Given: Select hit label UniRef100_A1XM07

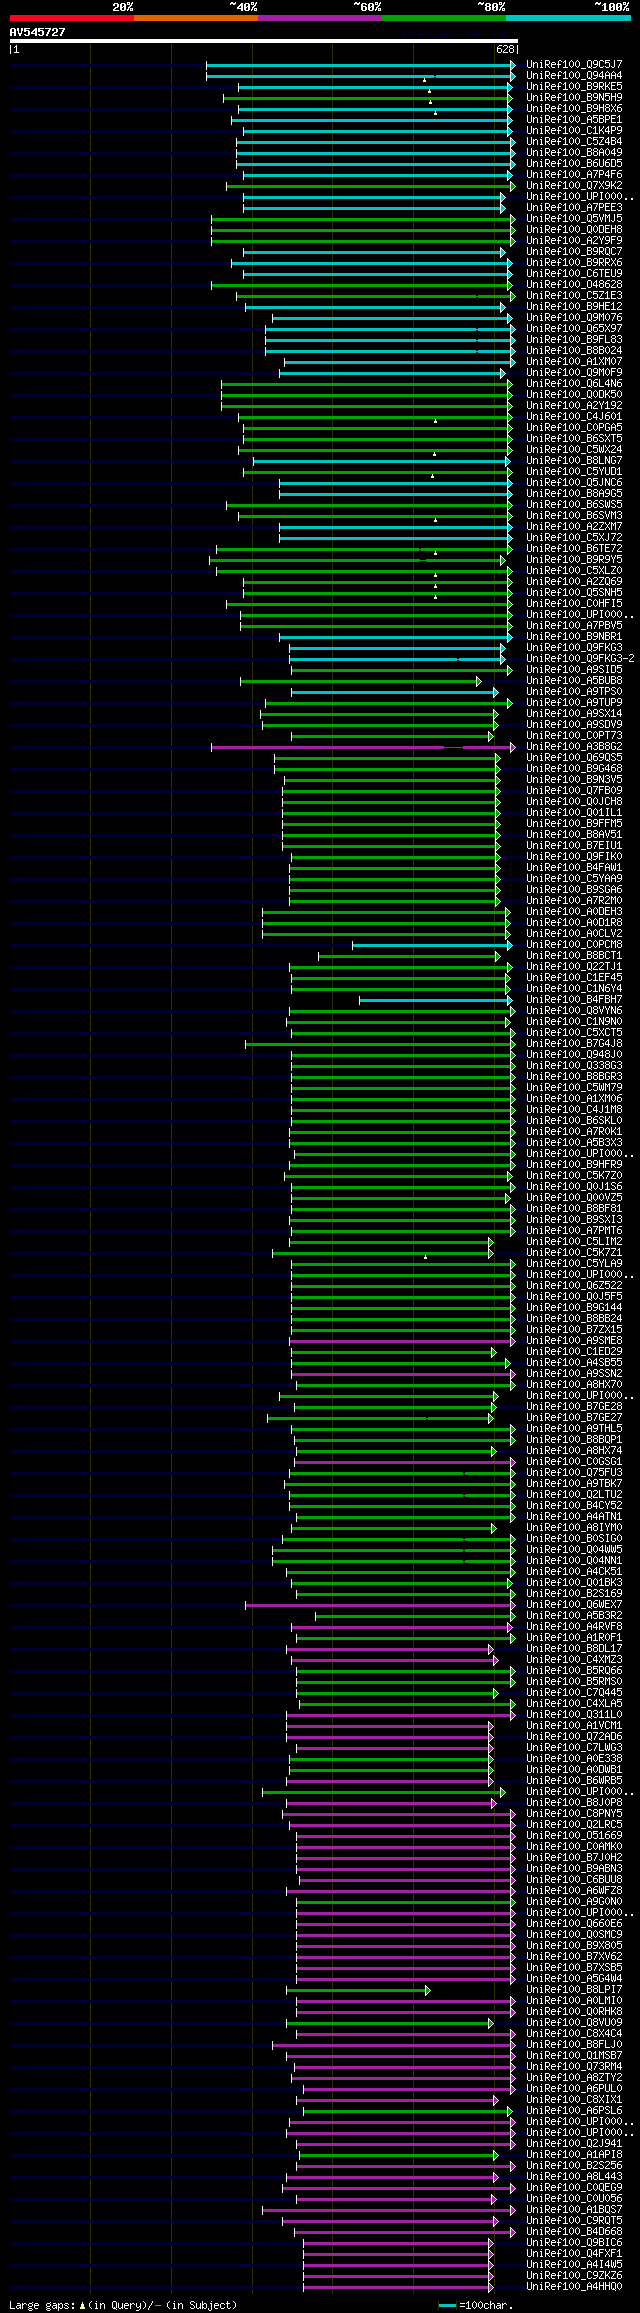Looking at the screenshot, I should [x=574, y=361].
